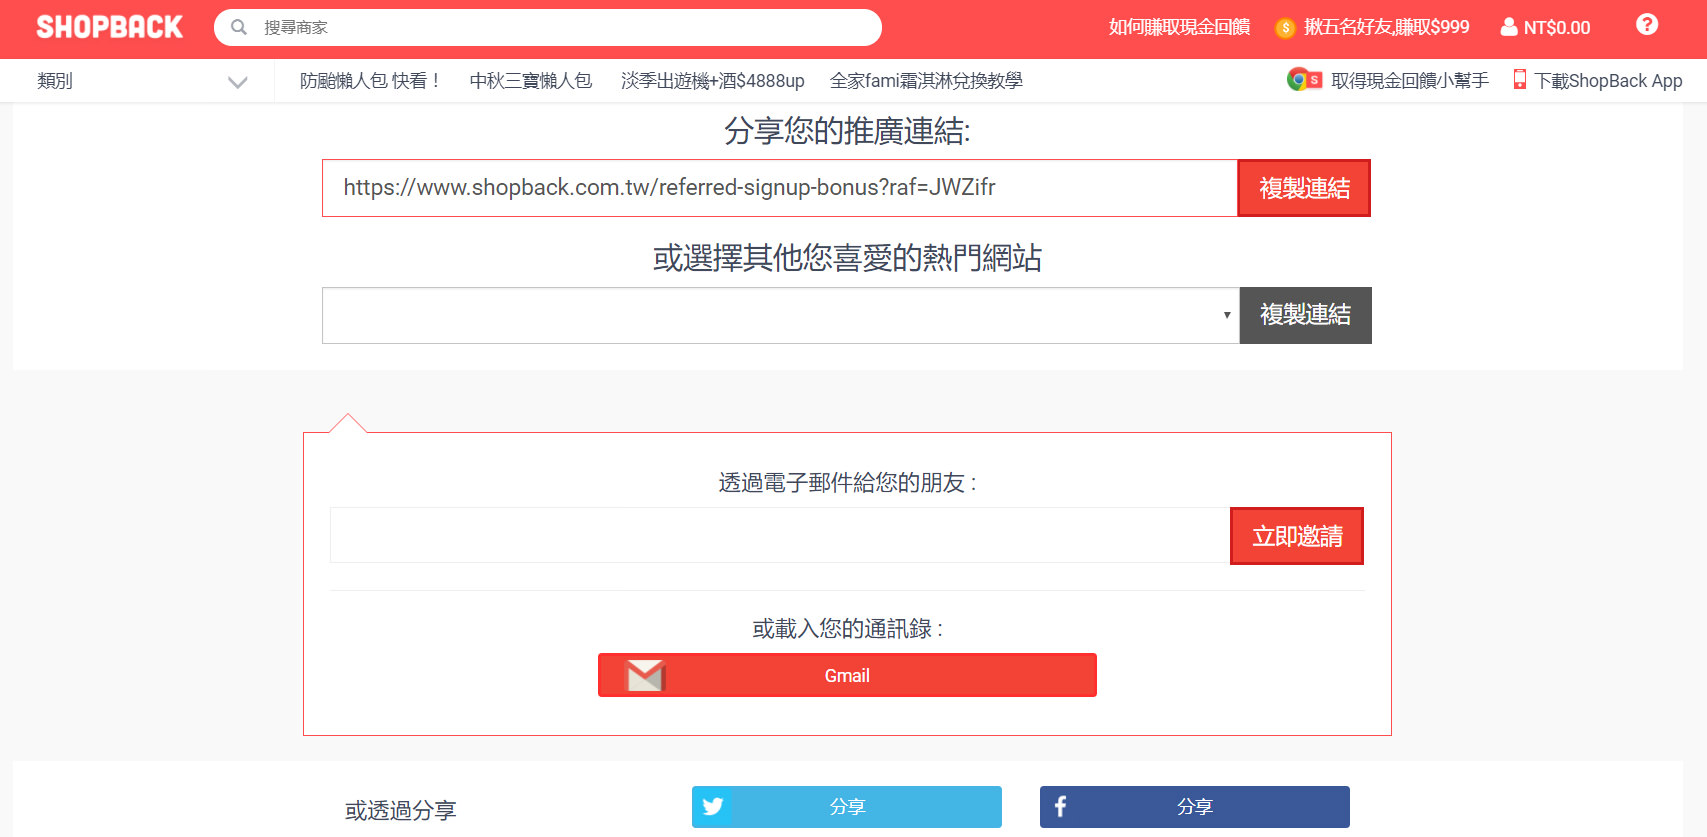This screenshot has width=1707, height=837.
Task: Focus the merchant search field
Action: click(548, 27)
